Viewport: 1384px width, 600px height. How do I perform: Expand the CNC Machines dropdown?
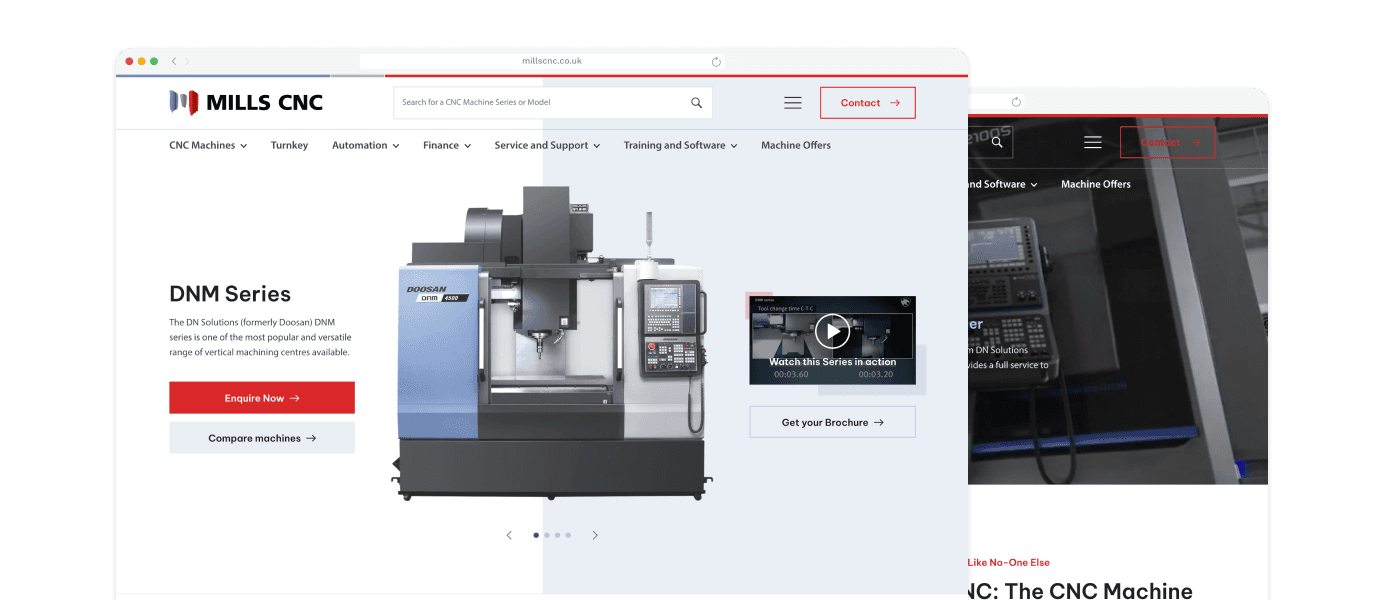(207, 145)
